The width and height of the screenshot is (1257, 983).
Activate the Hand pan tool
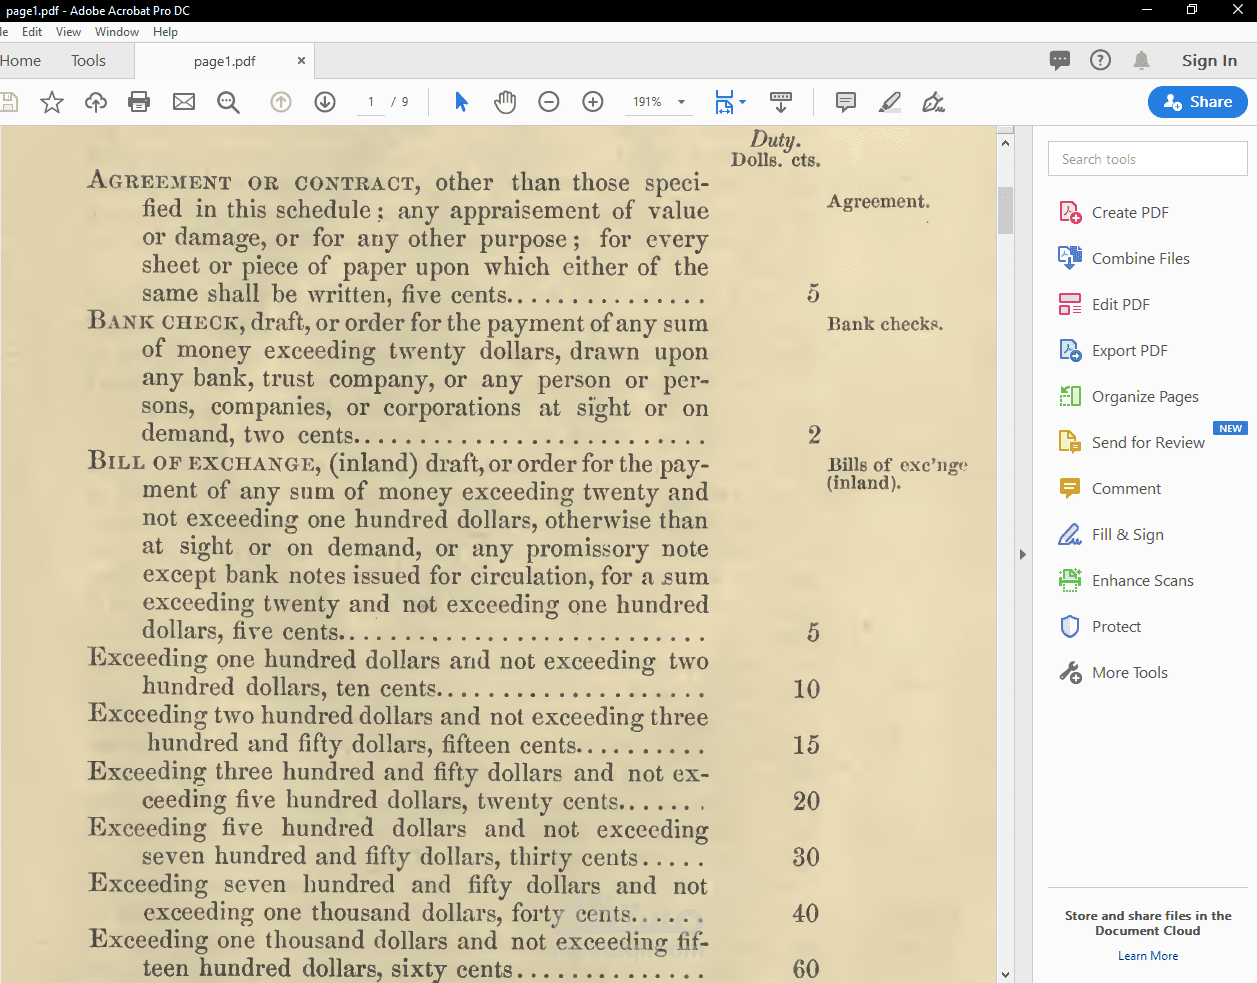505,102
